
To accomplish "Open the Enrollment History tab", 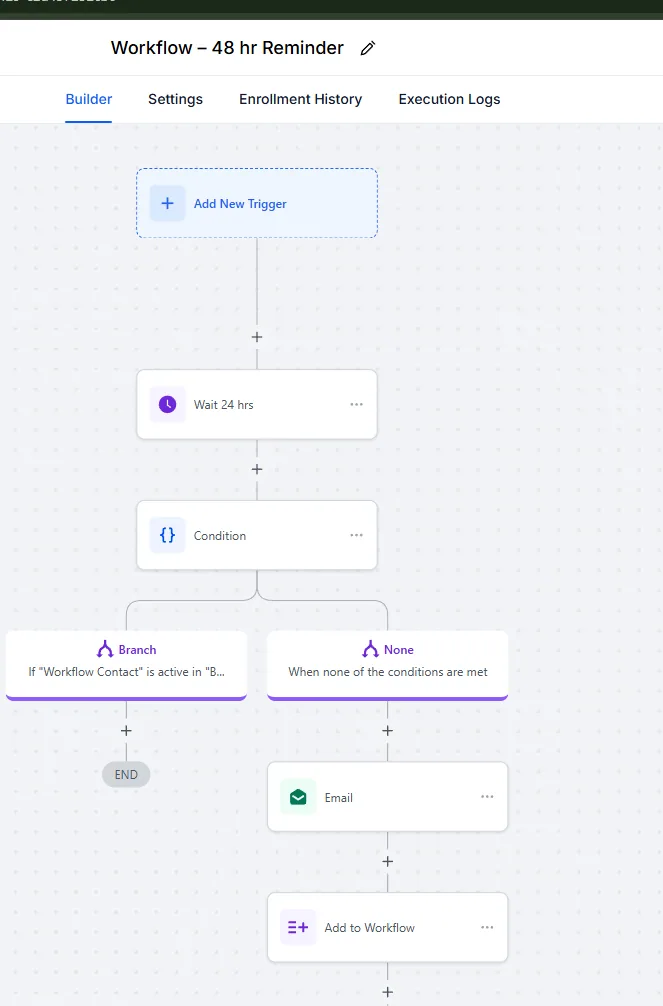I will (x=300, y=99).
